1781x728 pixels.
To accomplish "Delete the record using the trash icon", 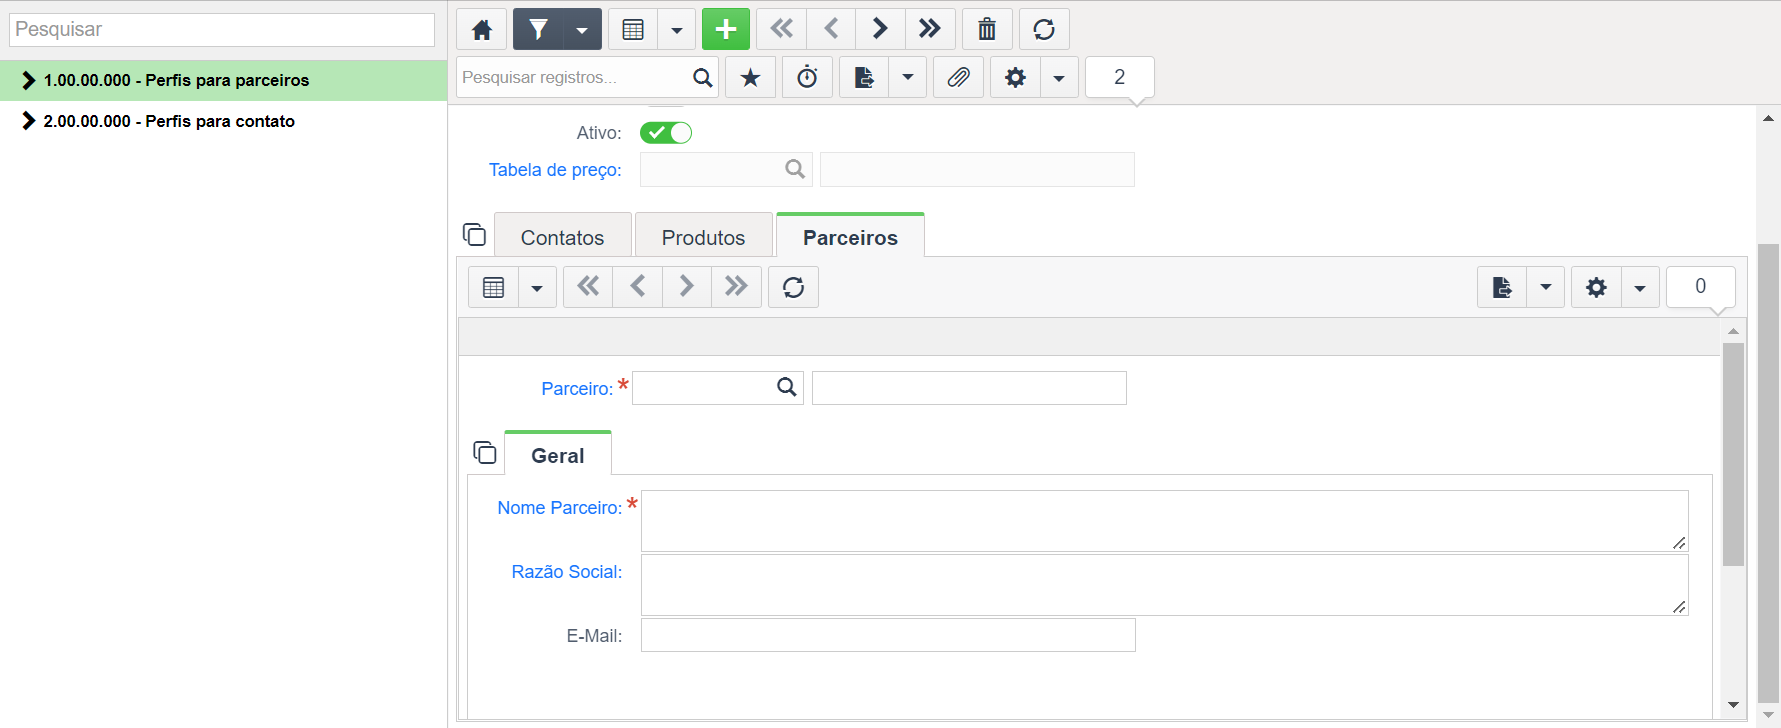I will pyautogui.click(x=987, y=29).
